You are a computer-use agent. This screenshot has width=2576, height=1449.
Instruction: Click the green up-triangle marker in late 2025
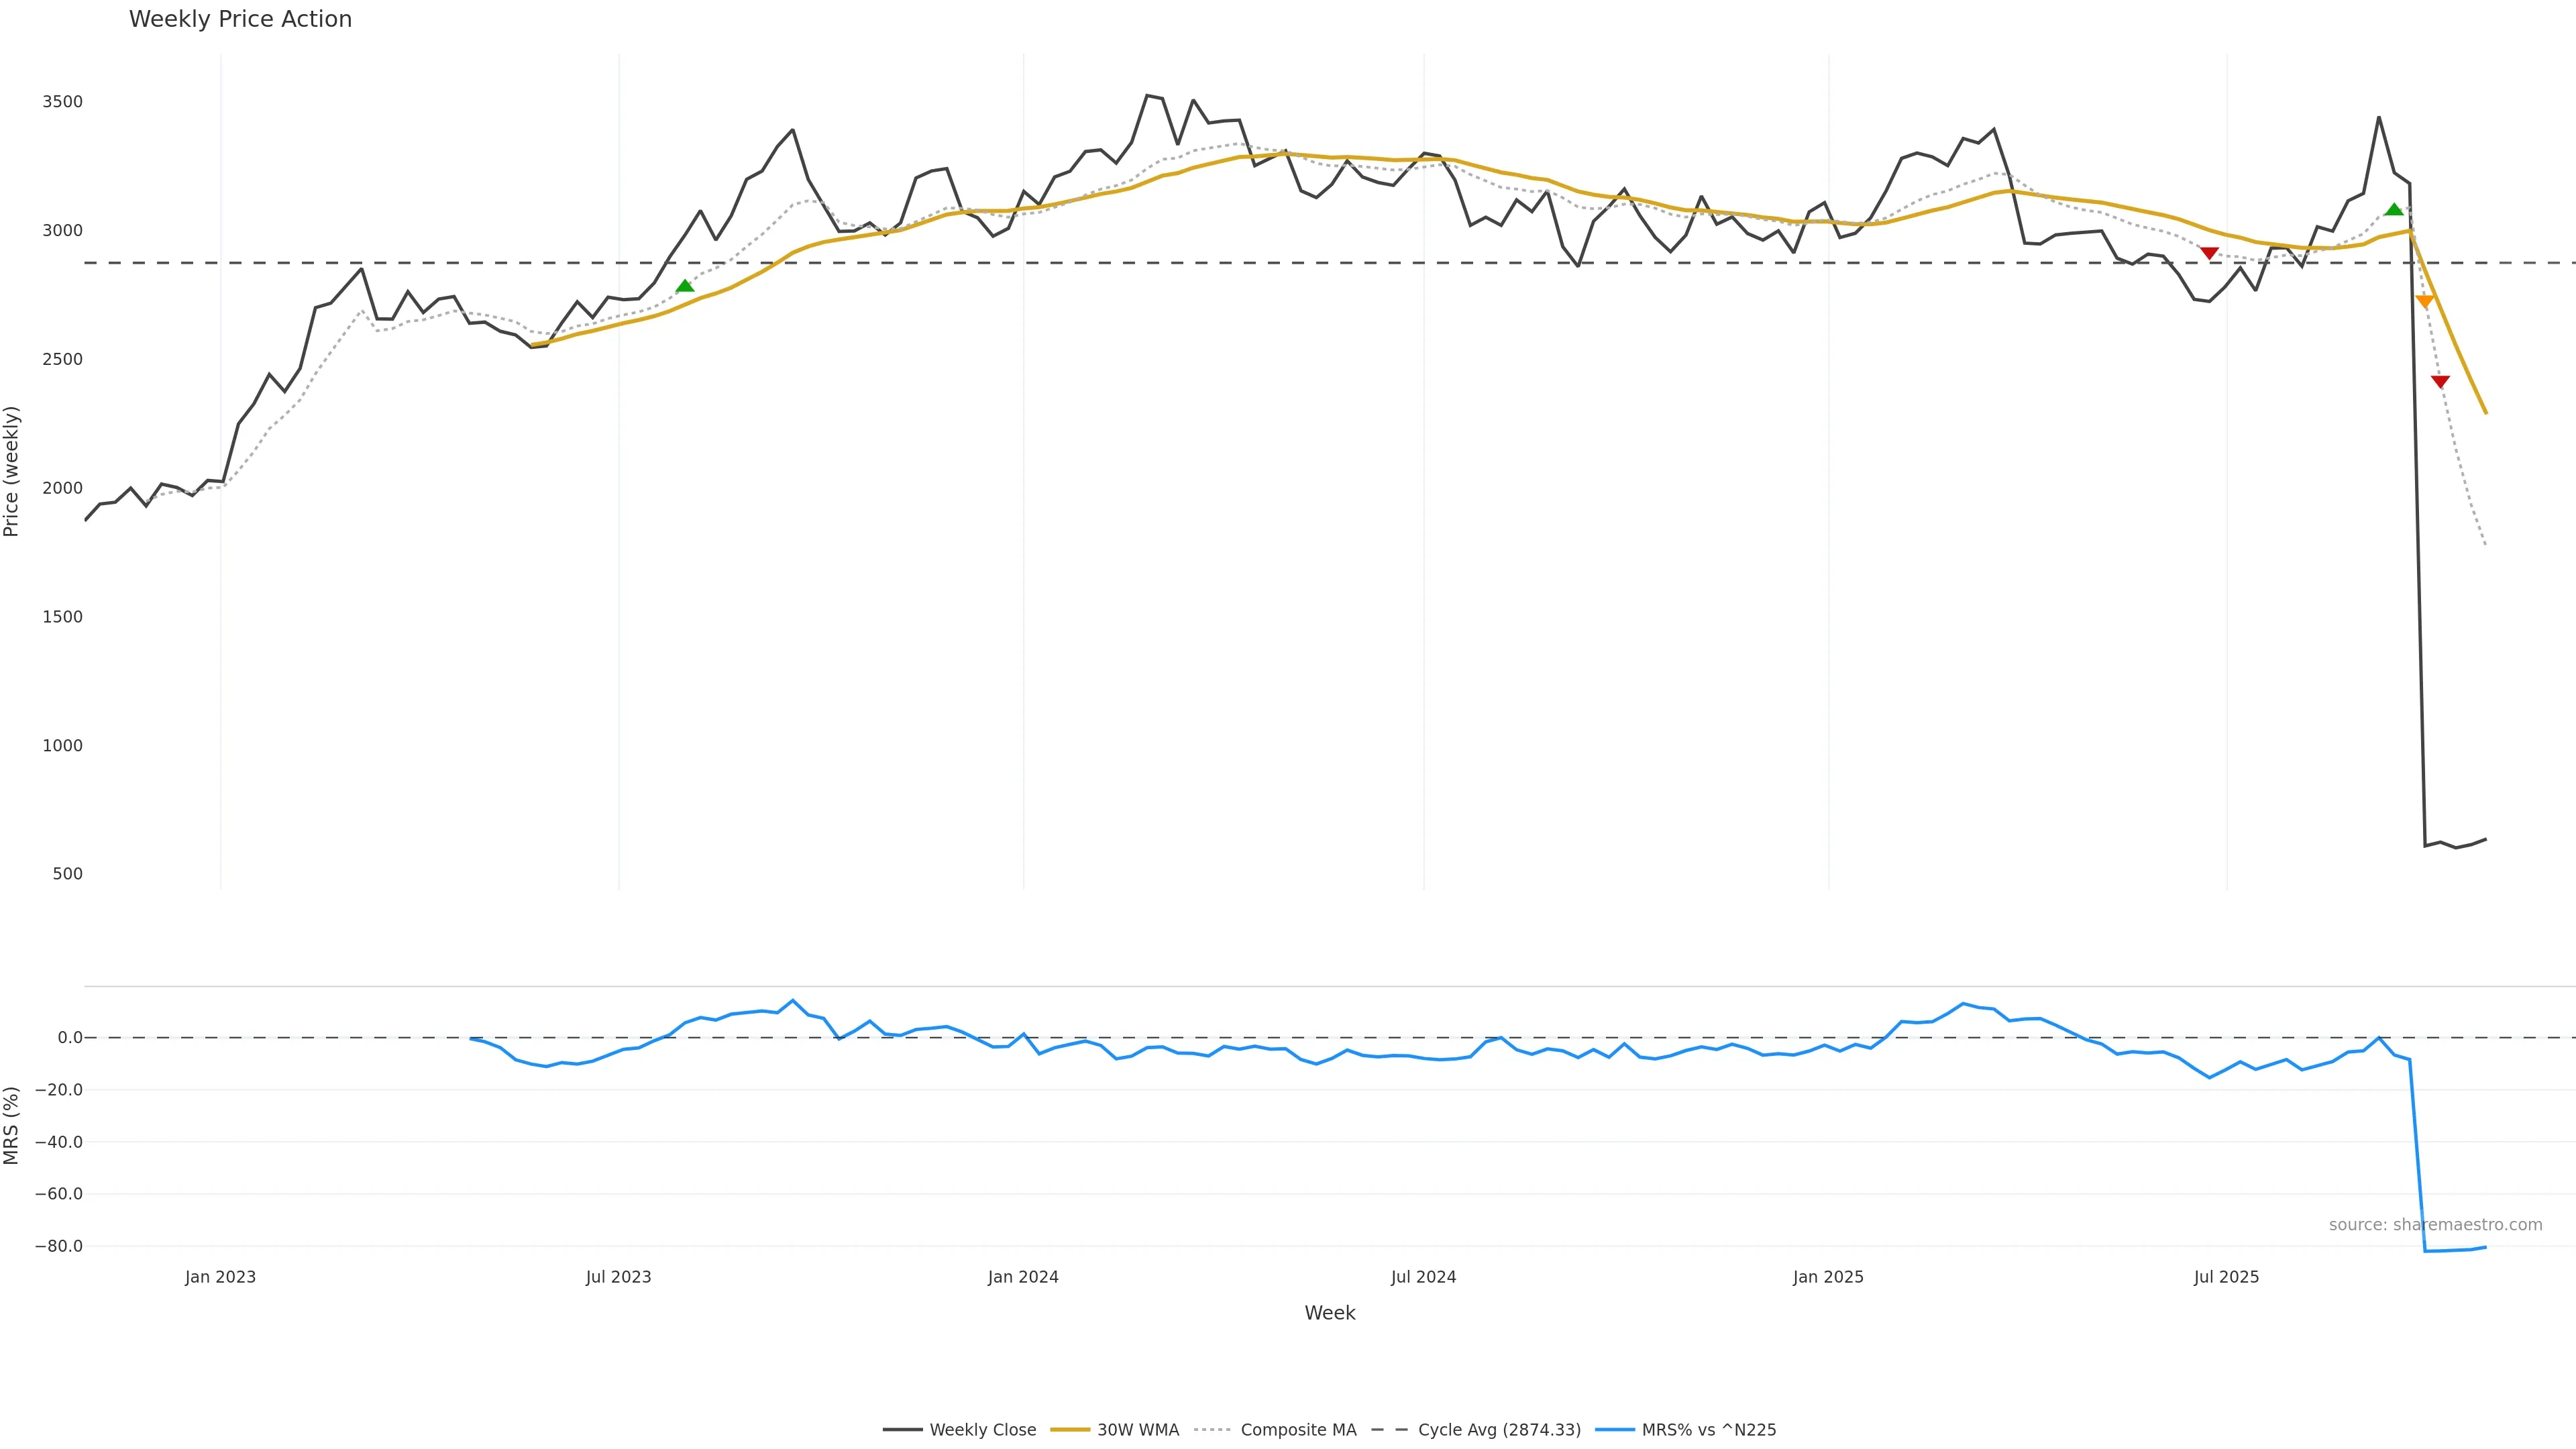tap(2394, 210)
